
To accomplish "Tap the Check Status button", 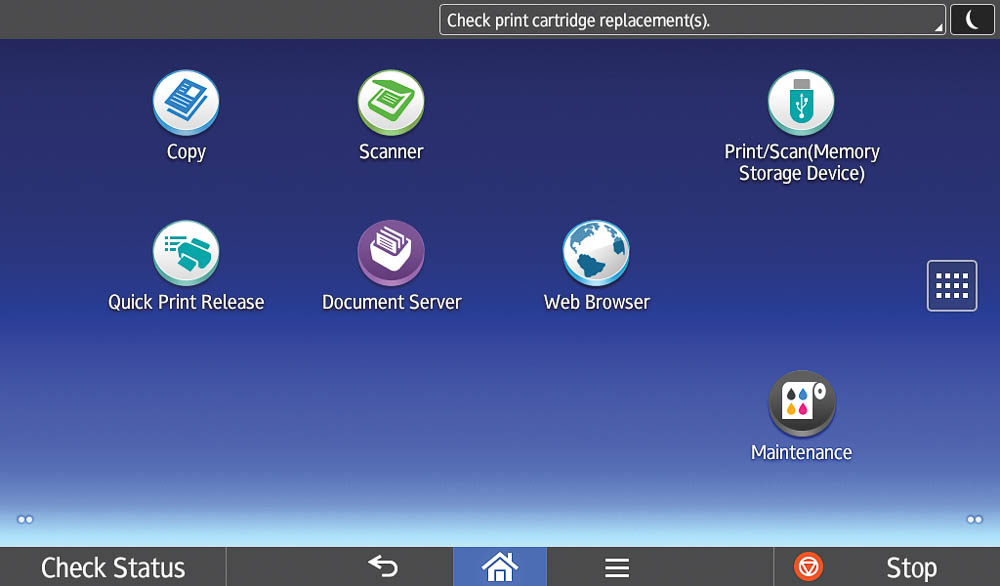I will coord(113,567).
